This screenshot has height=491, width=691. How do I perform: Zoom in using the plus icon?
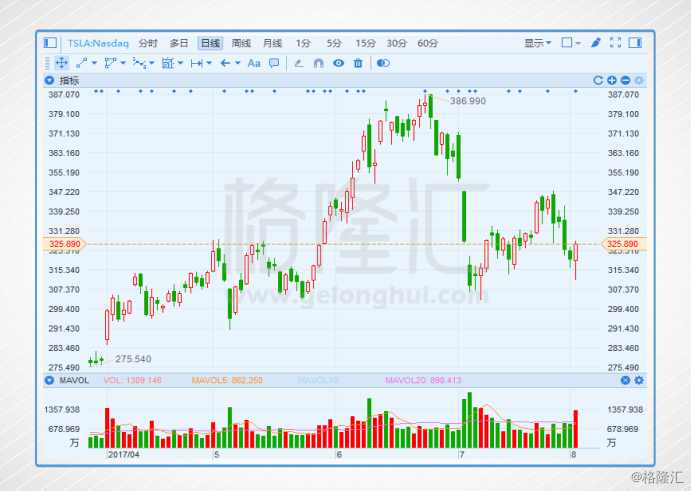pyautogui.click(x=612, y=80)
